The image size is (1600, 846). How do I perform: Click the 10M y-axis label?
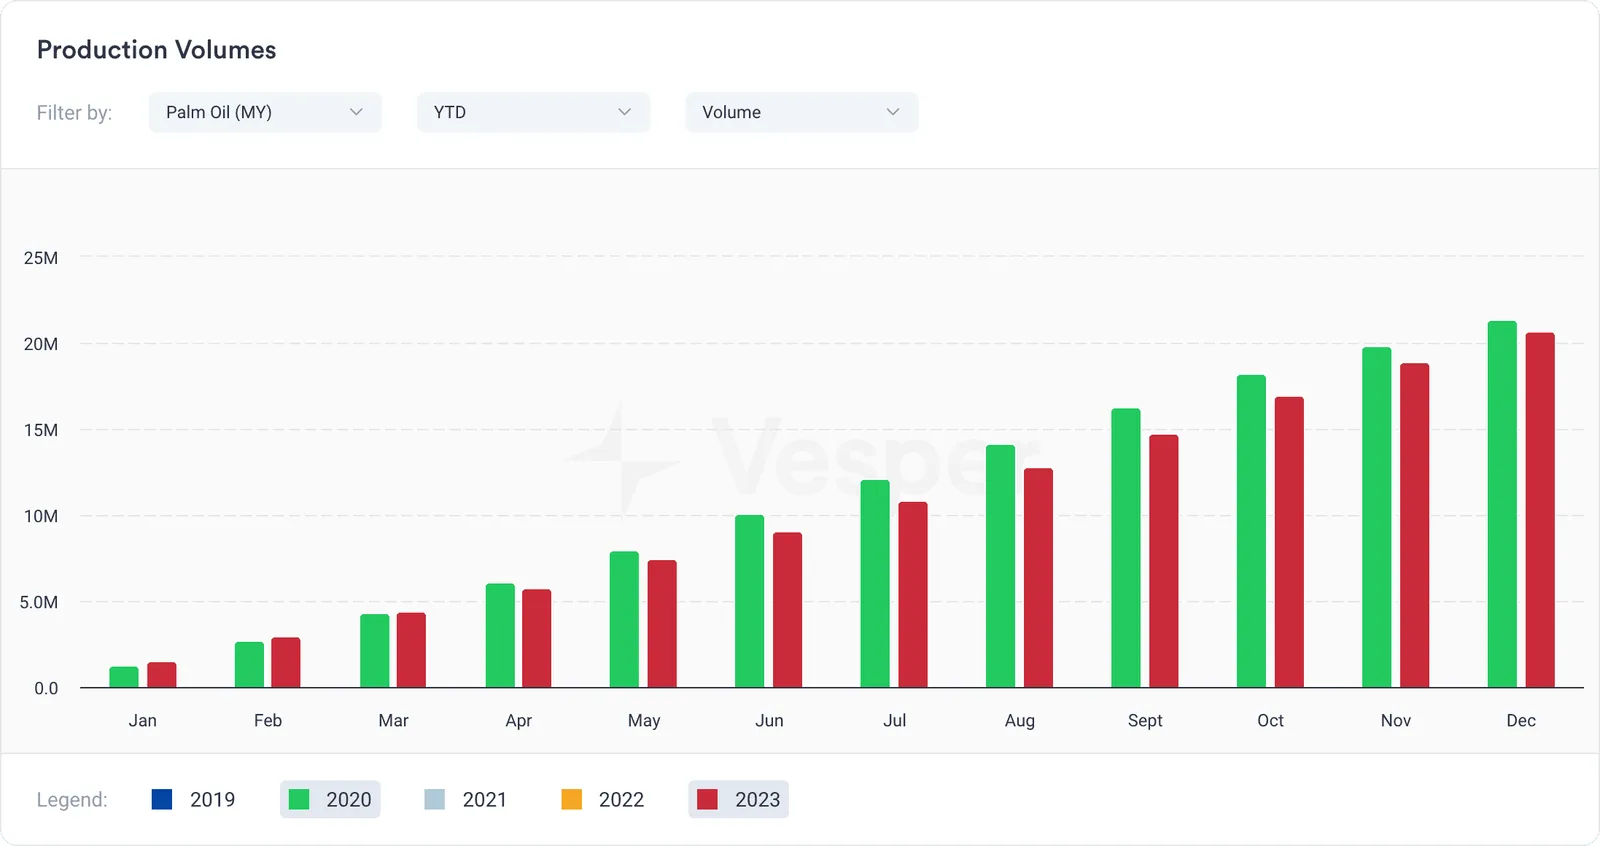tap(41, 516)
